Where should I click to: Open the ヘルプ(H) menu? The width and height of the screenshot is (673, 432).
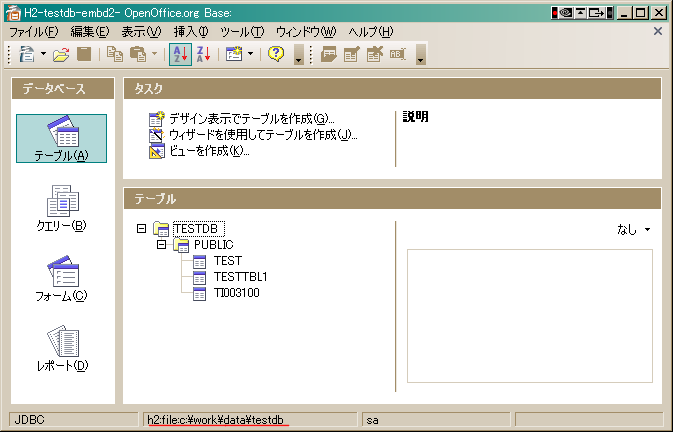(371, 32)
